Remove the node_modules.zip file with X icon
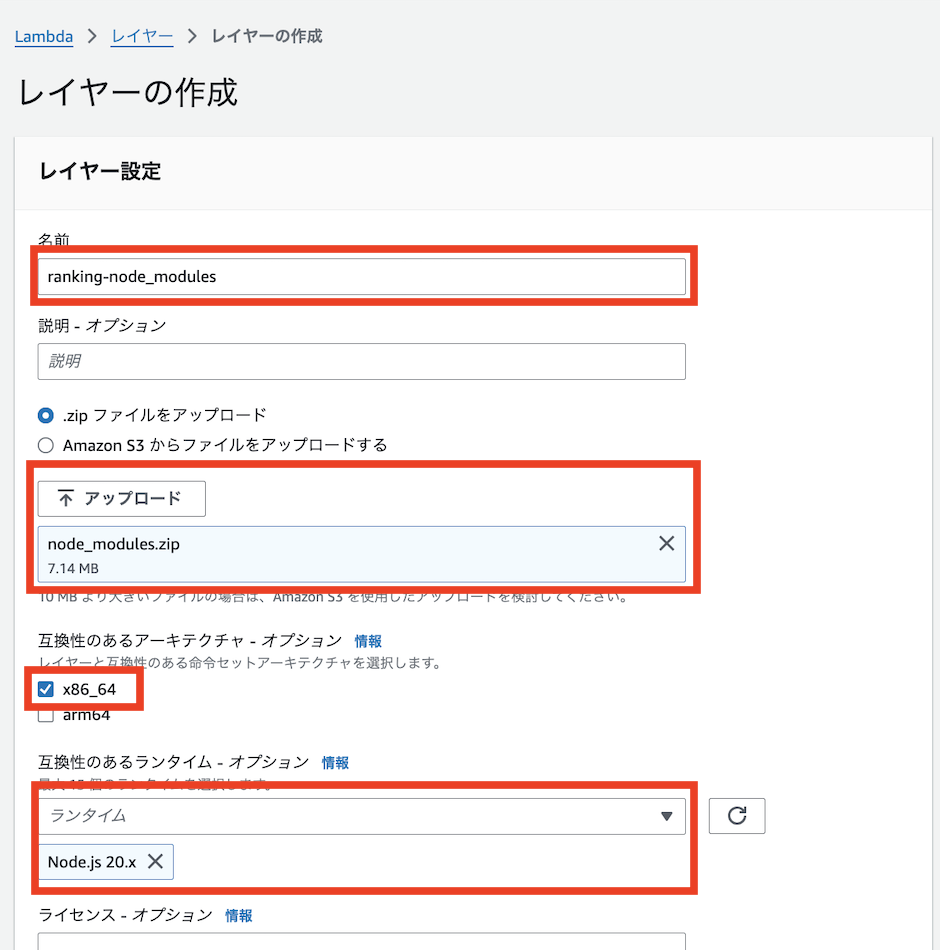 (666, 544)
